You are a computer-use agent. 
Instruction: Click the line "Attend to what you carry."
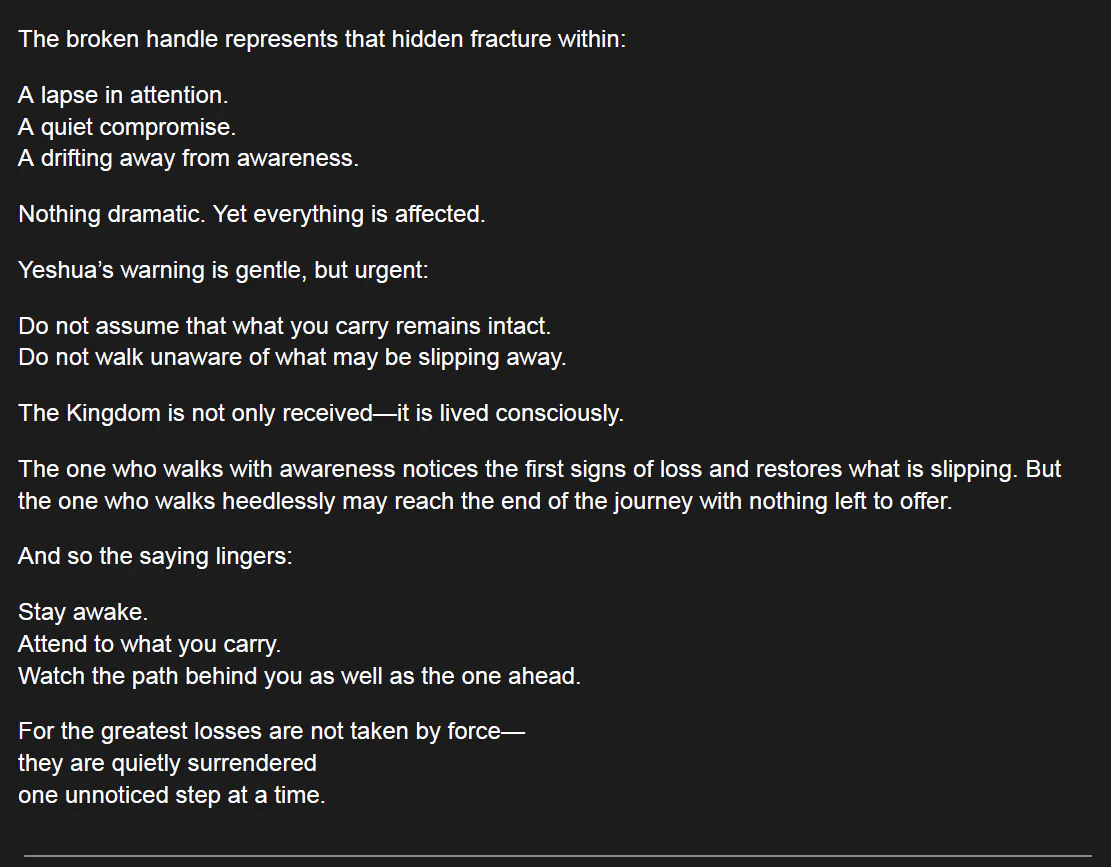(x=149, y=645)
